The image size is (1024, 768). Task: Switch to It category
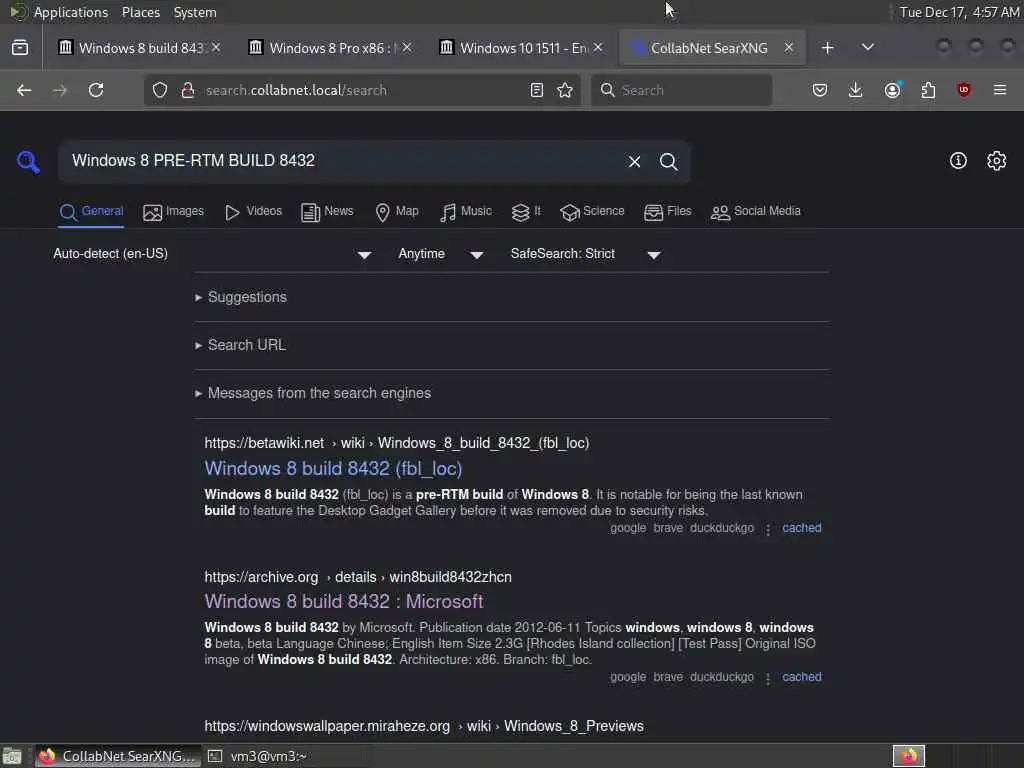click(526, 212)
